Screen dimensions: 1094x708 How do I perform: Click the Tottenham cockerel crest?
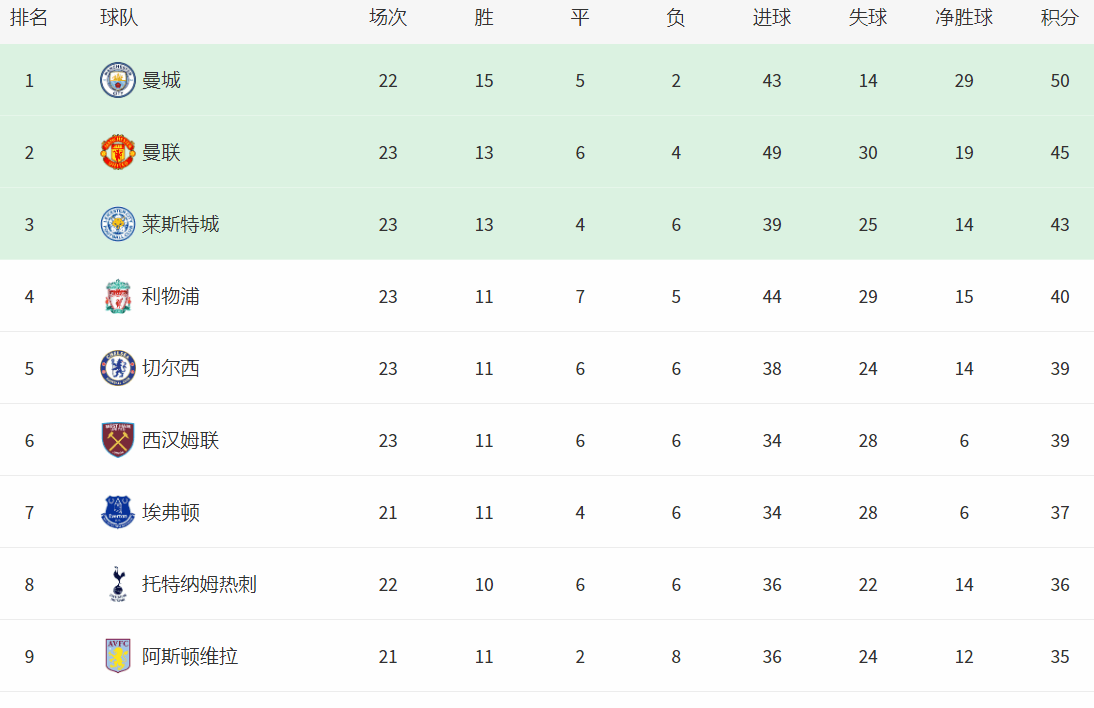point(118,584)
